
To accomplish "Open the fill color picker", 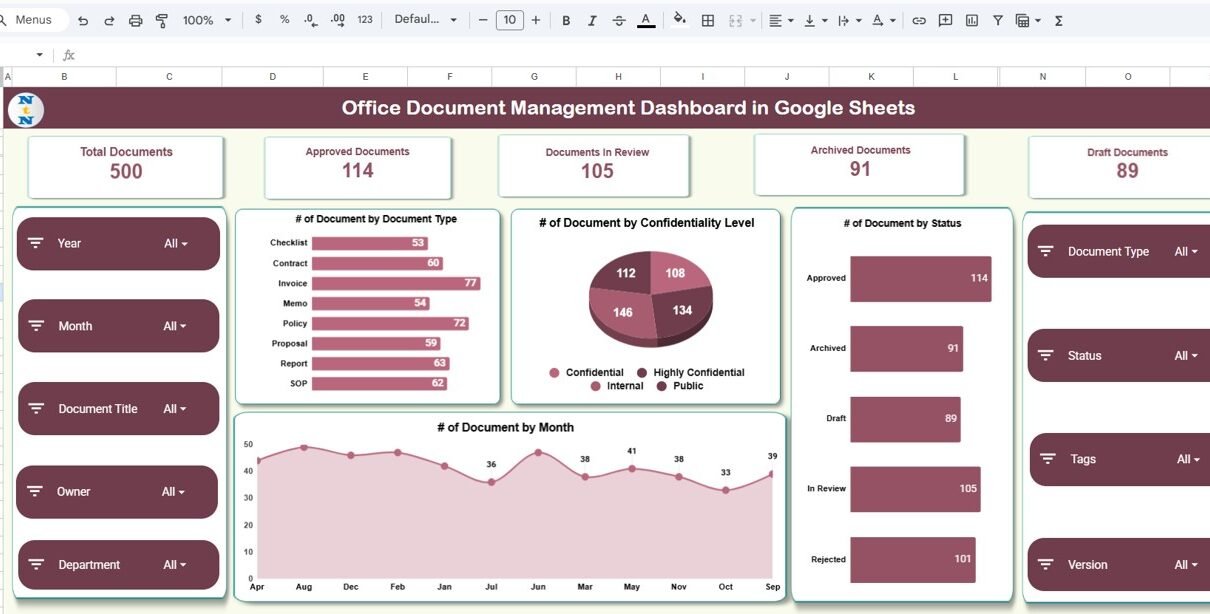I will (680, 20).
